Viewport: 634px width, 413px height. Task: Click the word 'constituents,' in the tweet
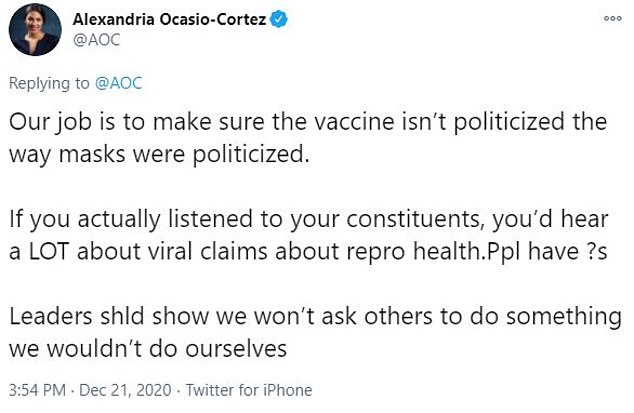(x=415, y=219)
